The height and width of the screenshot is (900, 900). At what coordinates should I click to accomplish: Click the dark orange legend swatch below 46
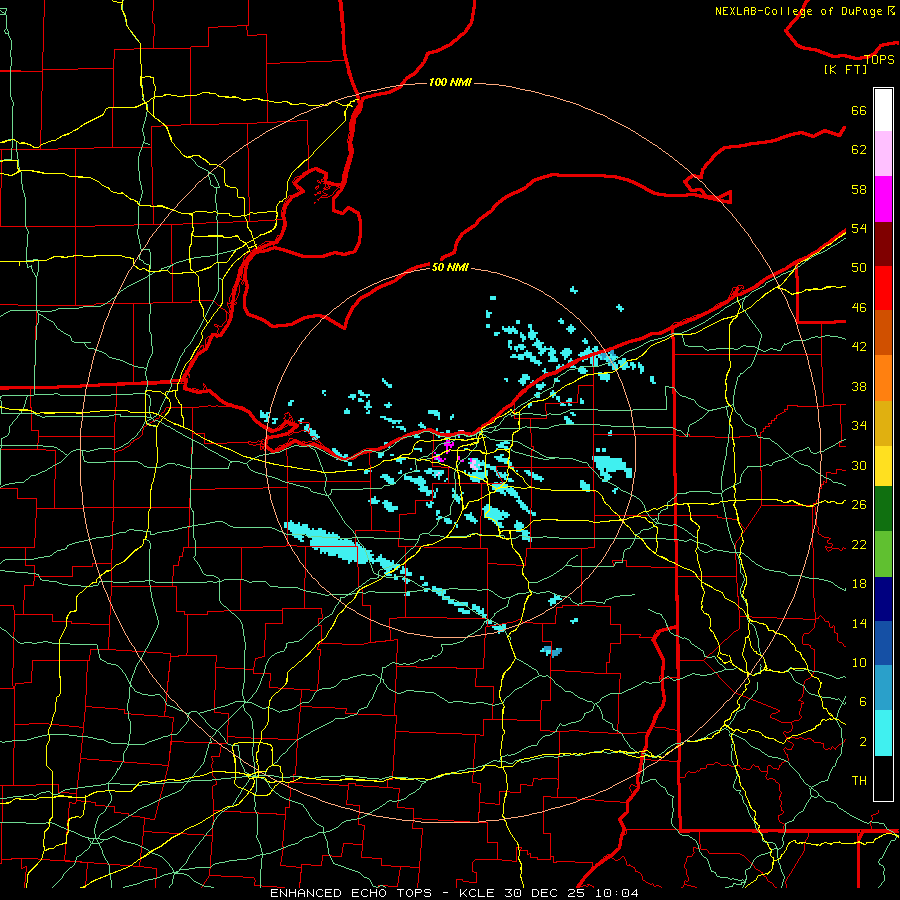[883, 333]
